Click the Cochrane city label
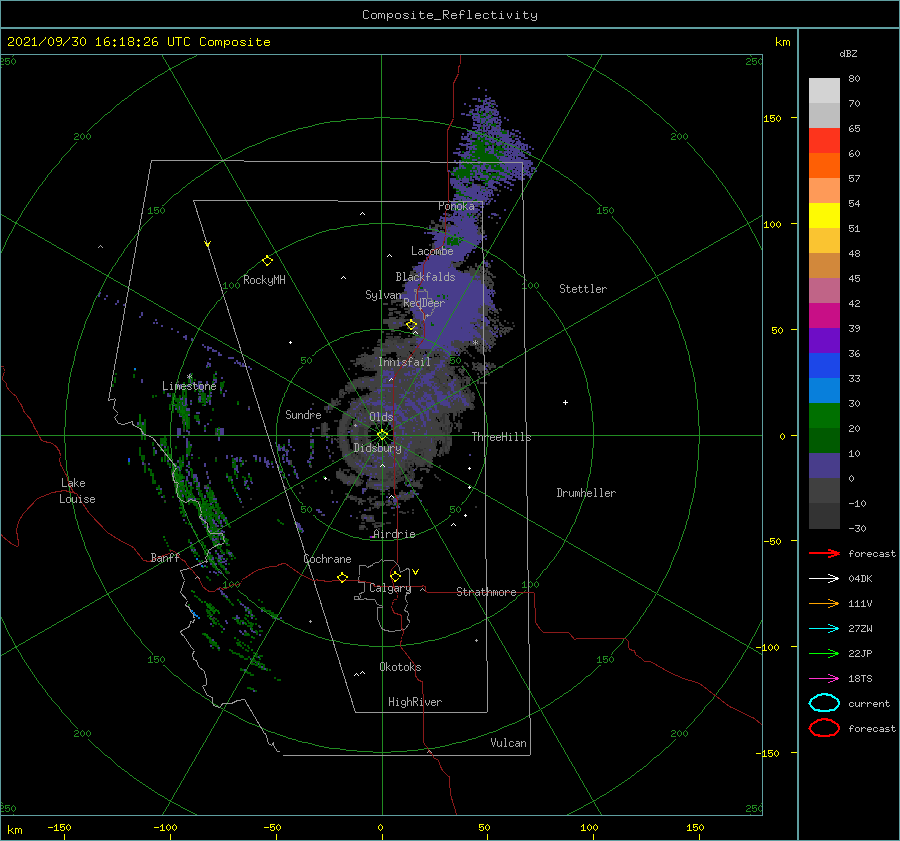The width and height of the screenshot is (900, 841). point(327,559)
